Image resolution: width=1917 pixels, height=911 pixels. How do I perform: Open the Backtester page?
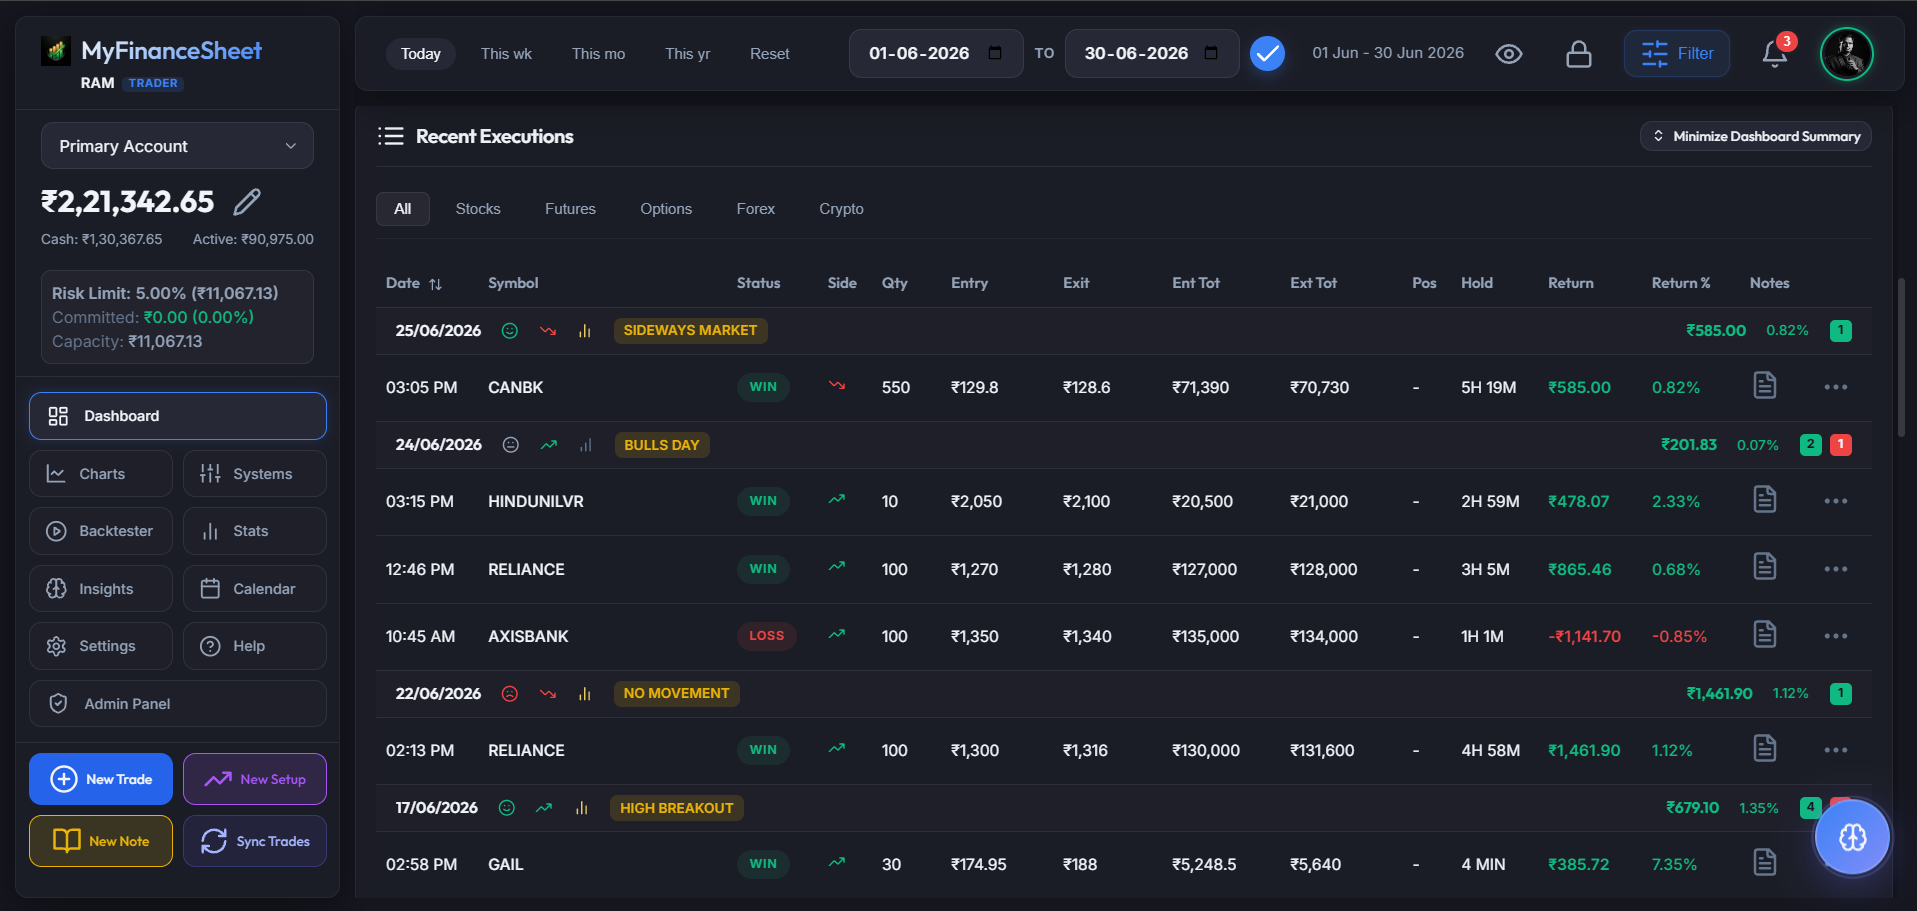click(x=101, y=531)
